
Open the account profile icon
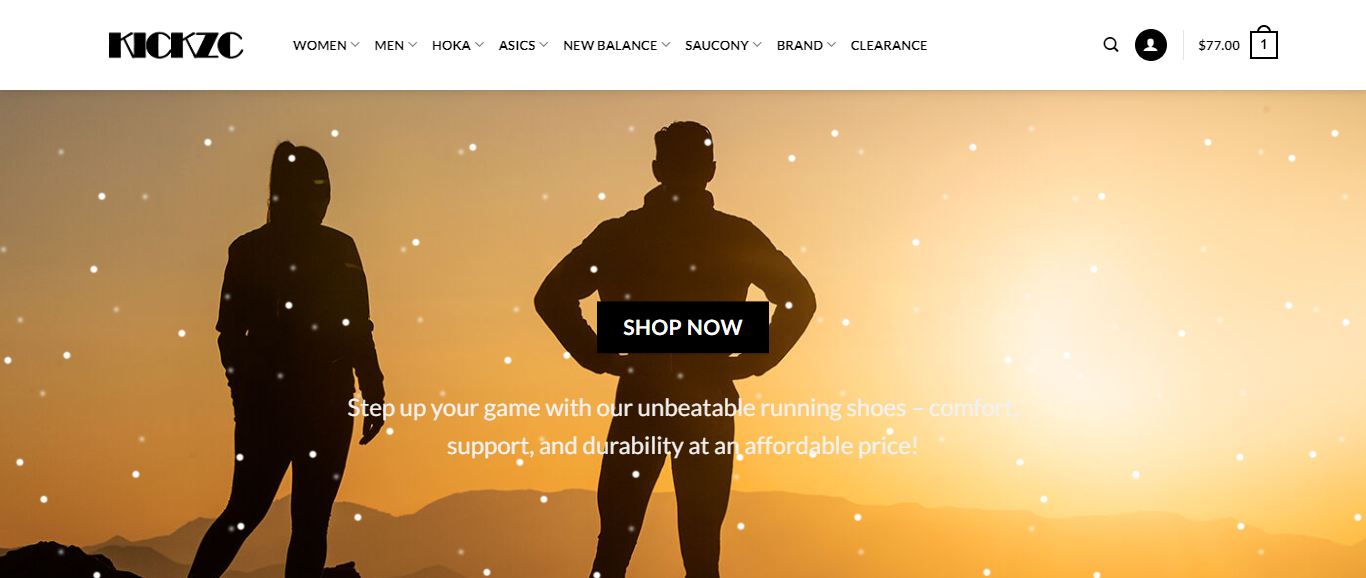point(1151,45)
